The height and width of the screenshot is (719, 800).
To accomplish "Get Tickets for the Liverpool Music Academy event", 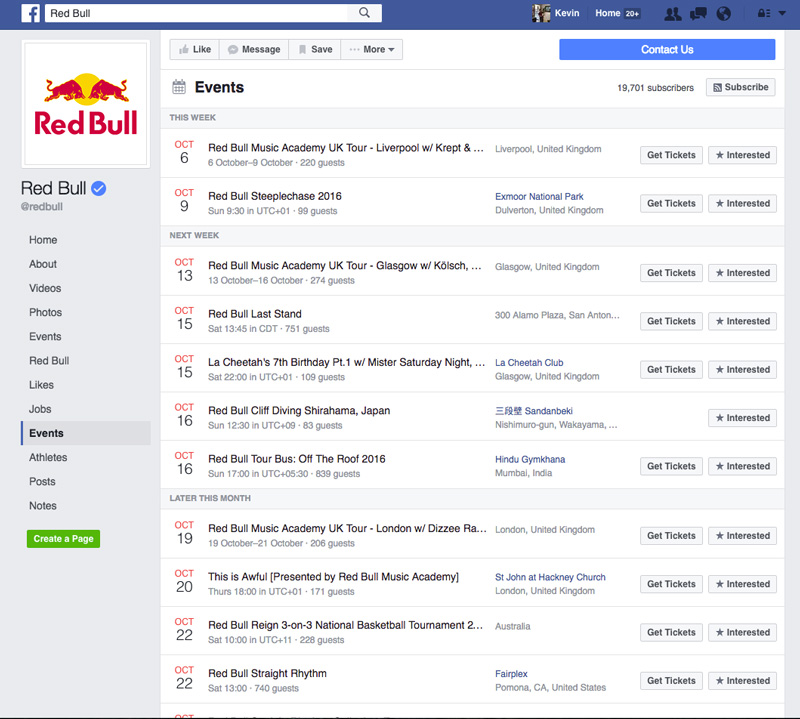I will (671, 155).
